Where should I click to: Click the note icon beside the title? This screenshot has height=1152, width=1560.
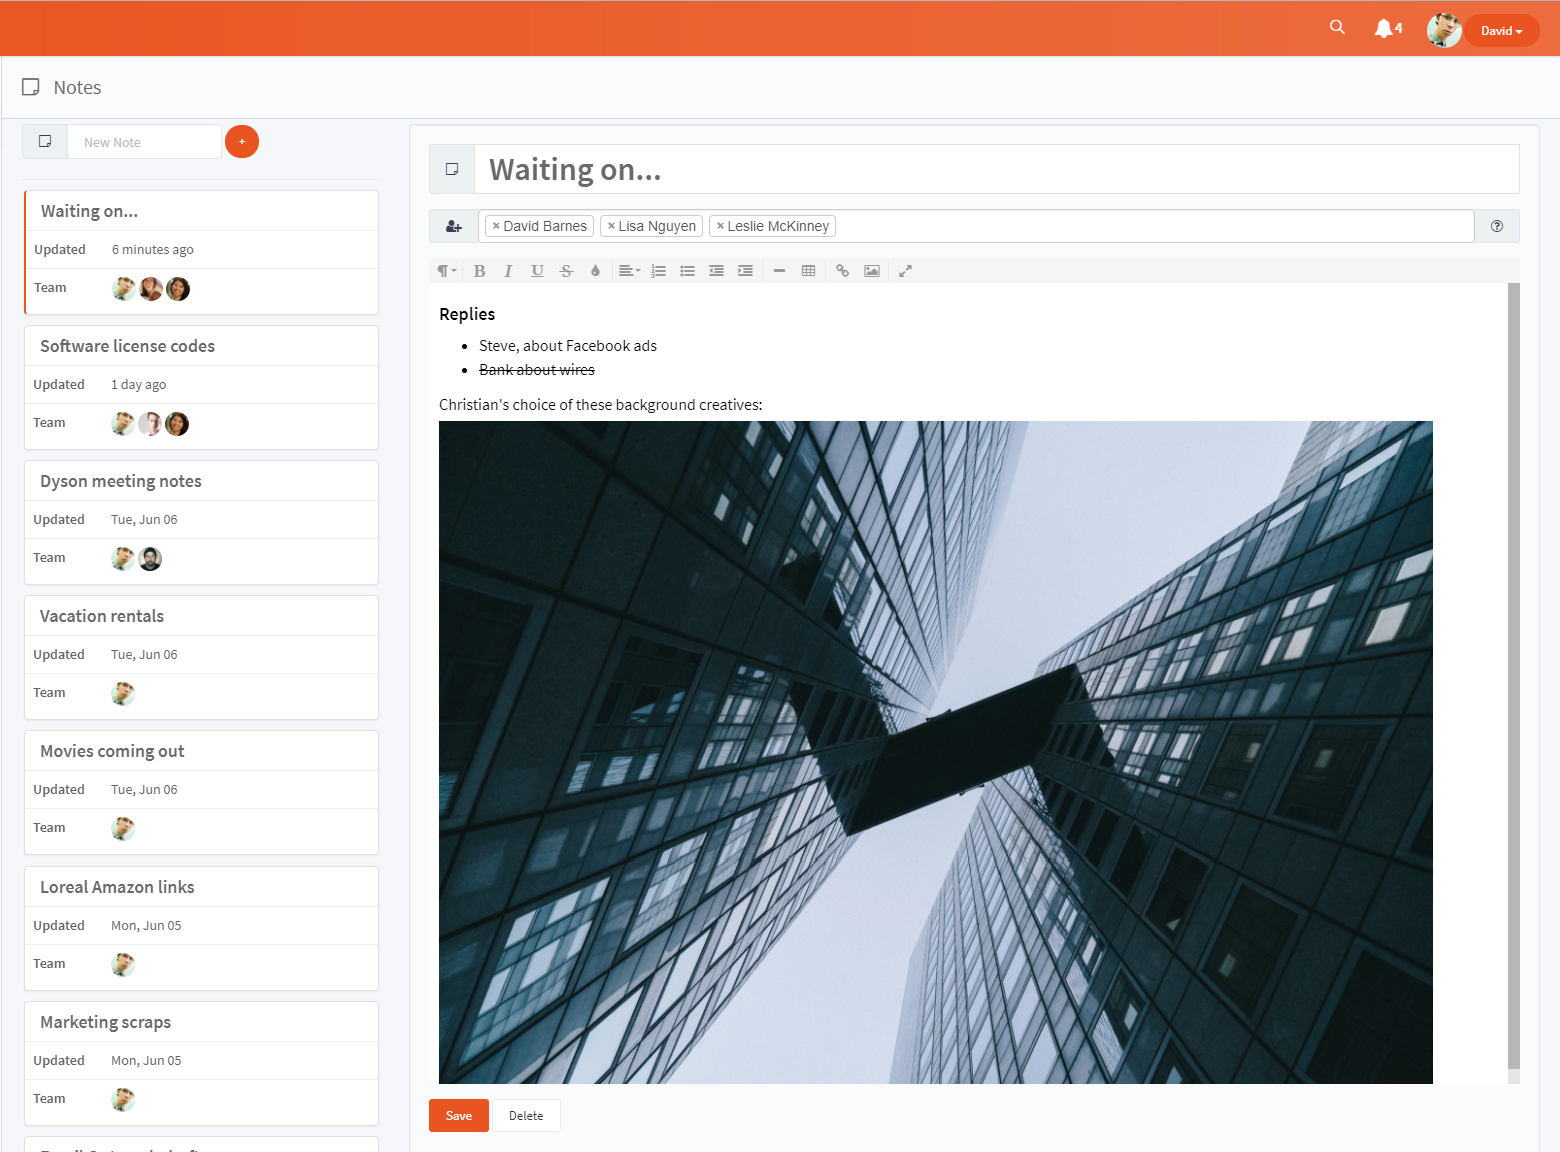tap(452, 169)
